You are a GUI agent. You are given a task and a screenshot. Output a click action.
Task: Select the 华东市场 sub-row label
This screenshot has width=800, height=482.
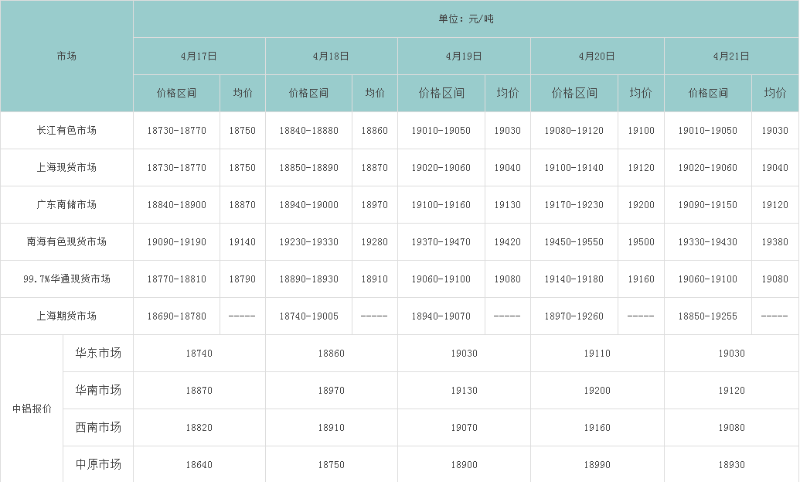(98, 353)
